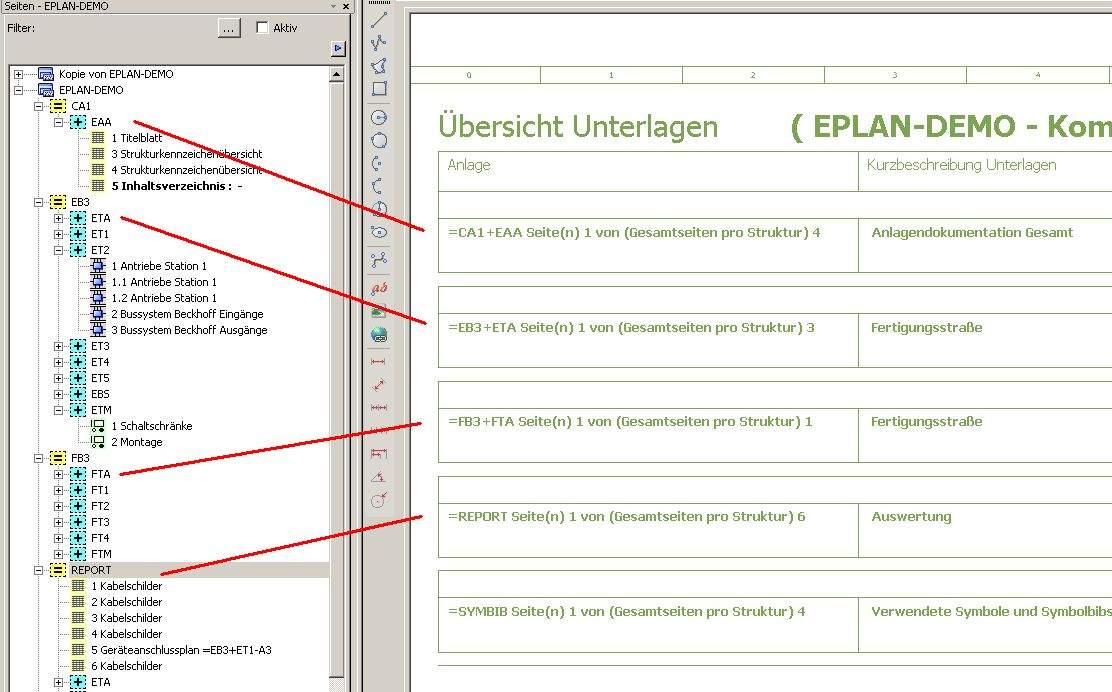The image size is (1112, 692).
Task: Click the yellow FB3 structure icon
Action: 58,458
